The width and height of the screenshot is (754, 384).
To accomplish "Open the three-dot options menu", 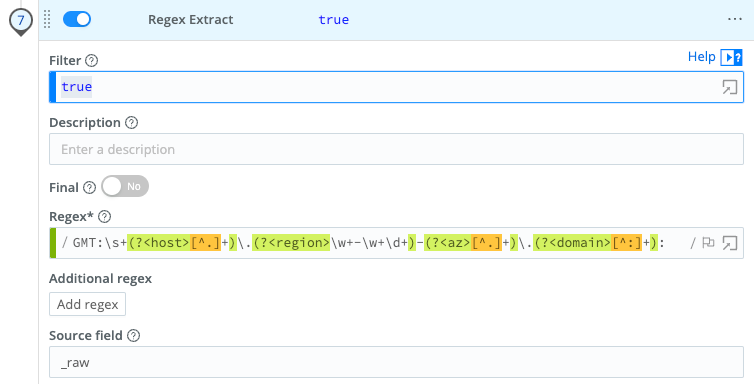I will pyautogui.click(x=735, y=19).
